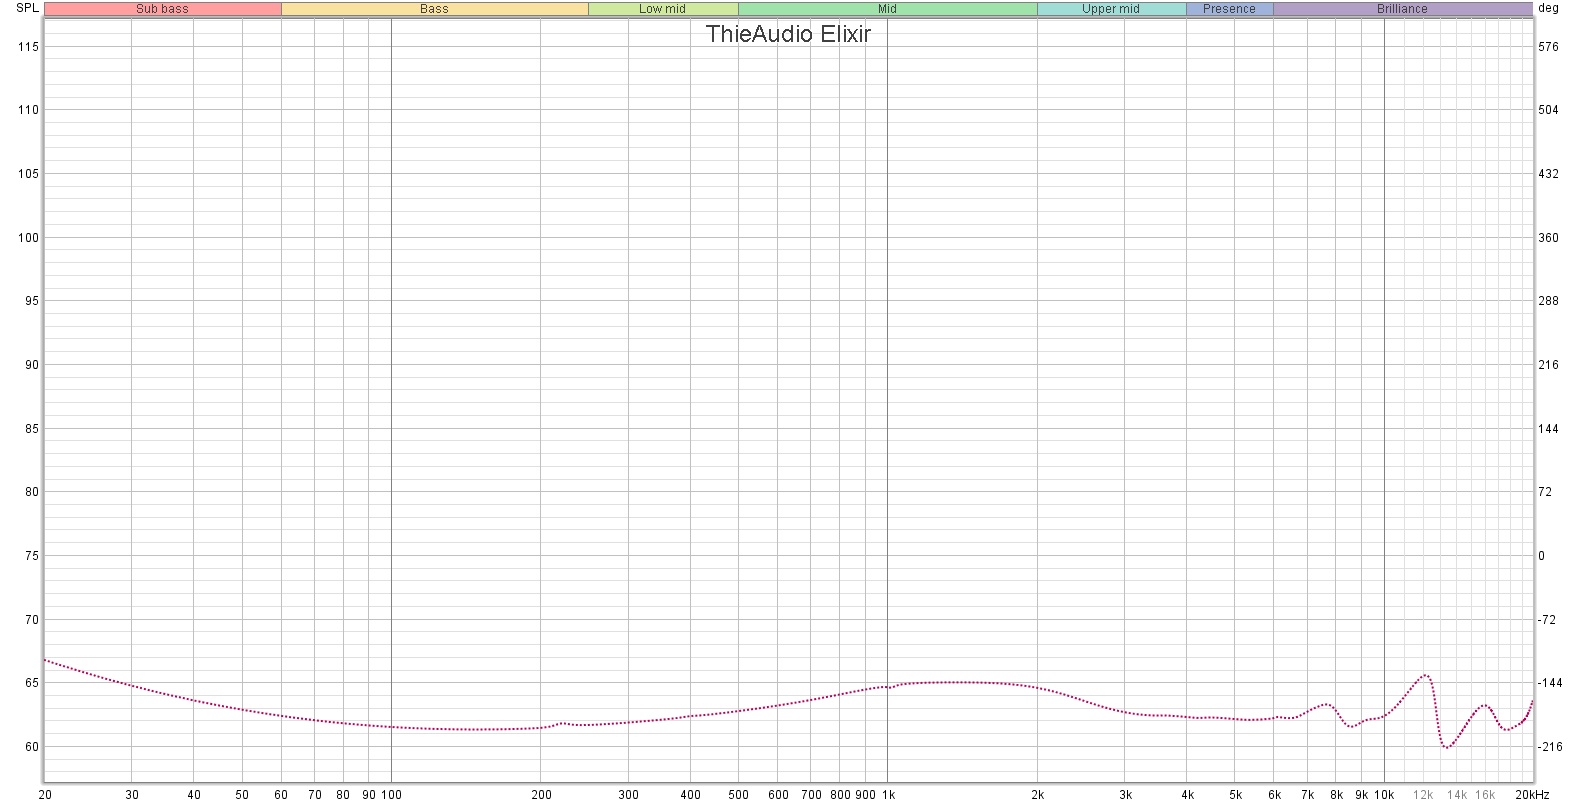This screenshot has height=807, width=1590.
Task: Click the Sub bass band label
Action: click(162, 9)
